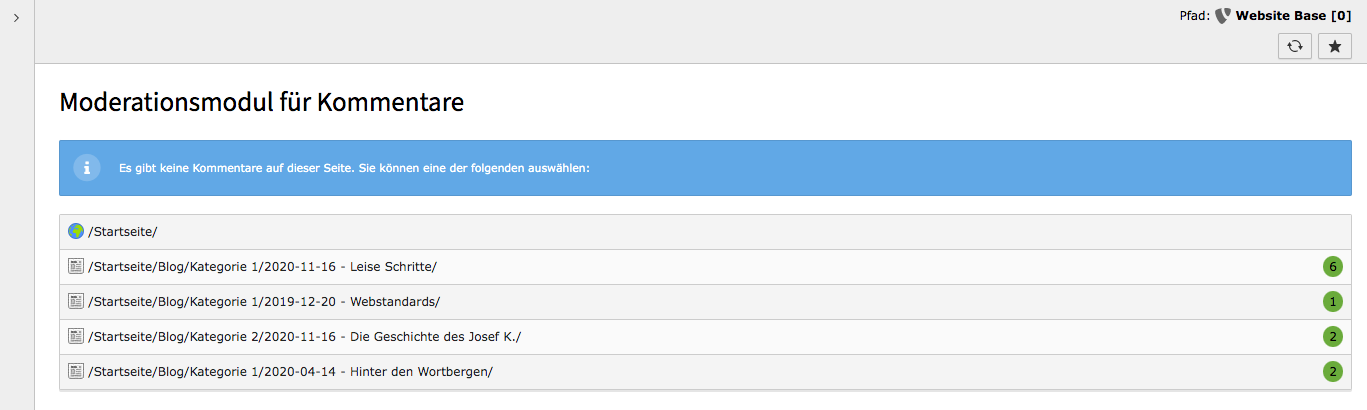Click the comment badge on Wortbergen row
The height and width of the screenshot is (410, 1367).
[x=1332, y=372]
